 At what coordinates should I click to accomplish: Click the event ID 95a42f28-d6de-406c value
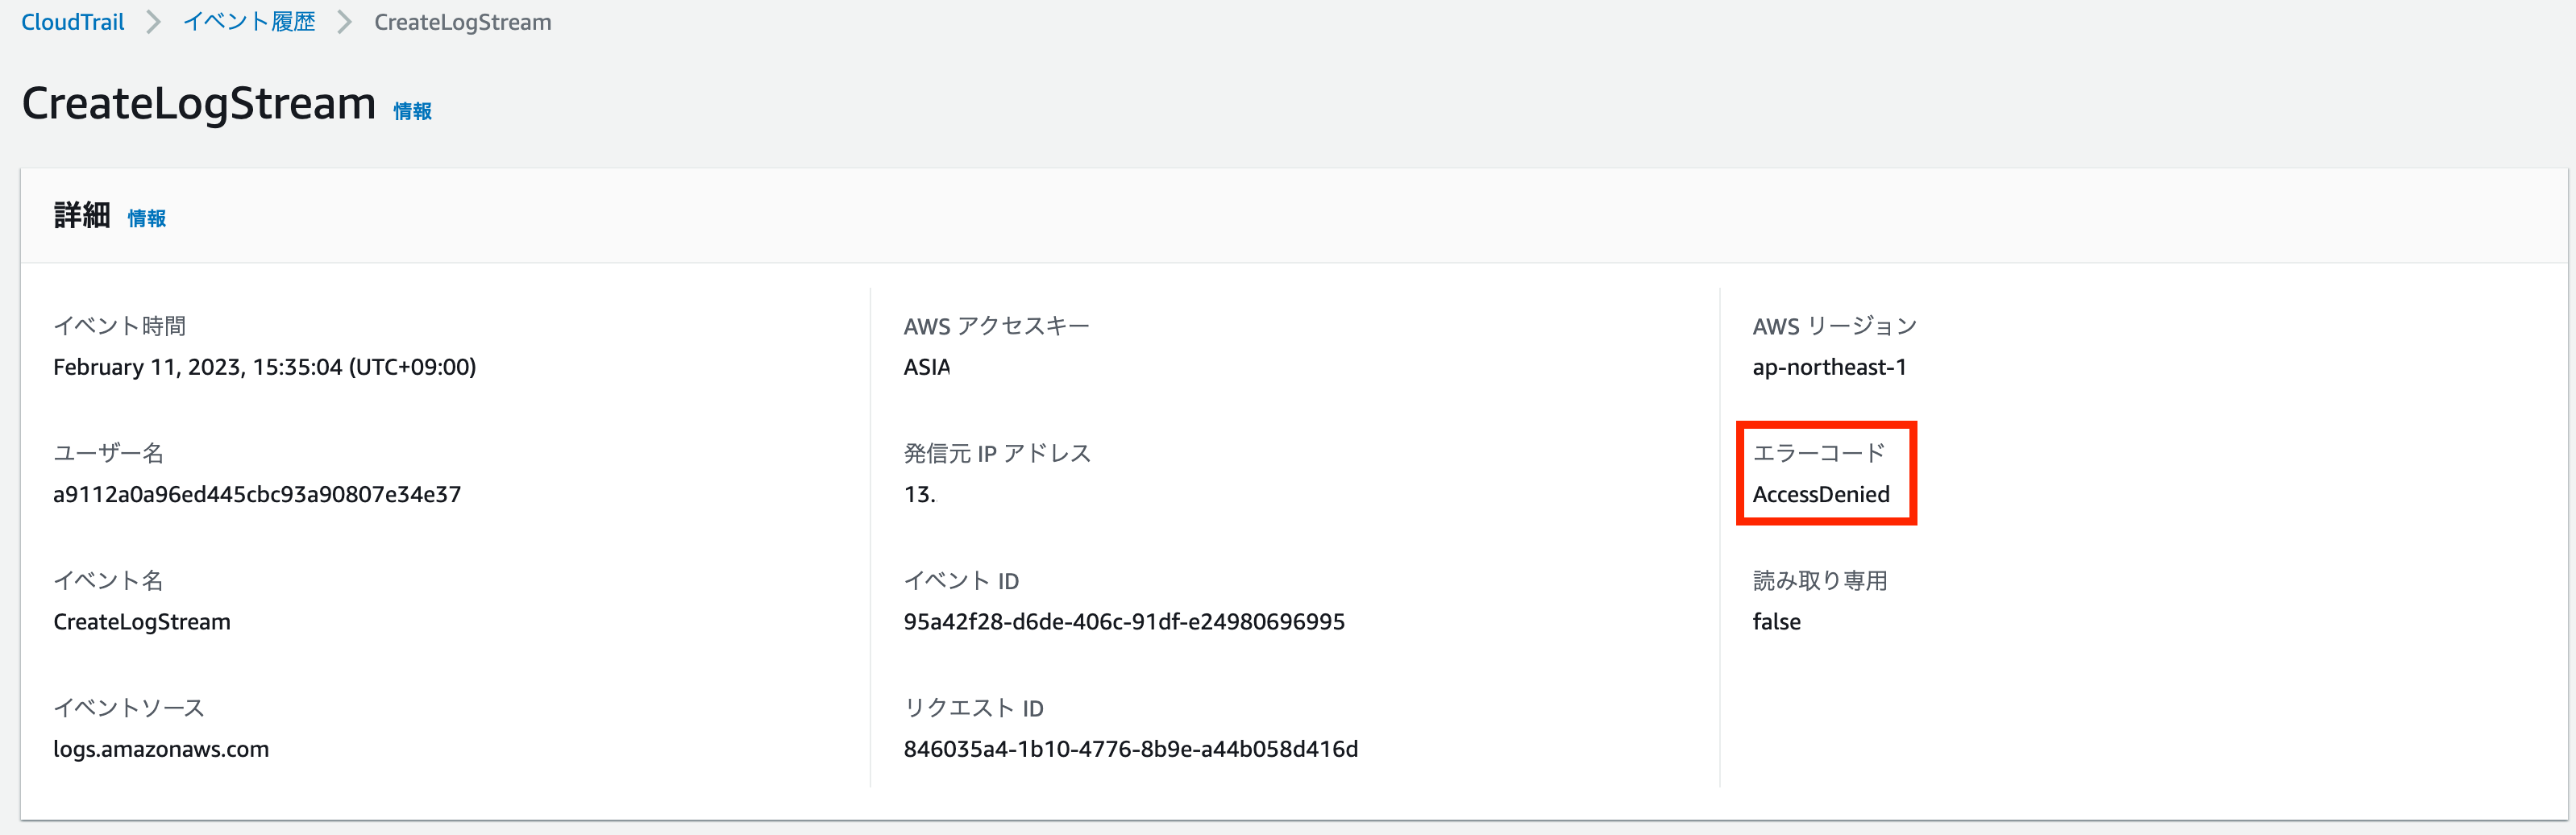point(1124,622)
